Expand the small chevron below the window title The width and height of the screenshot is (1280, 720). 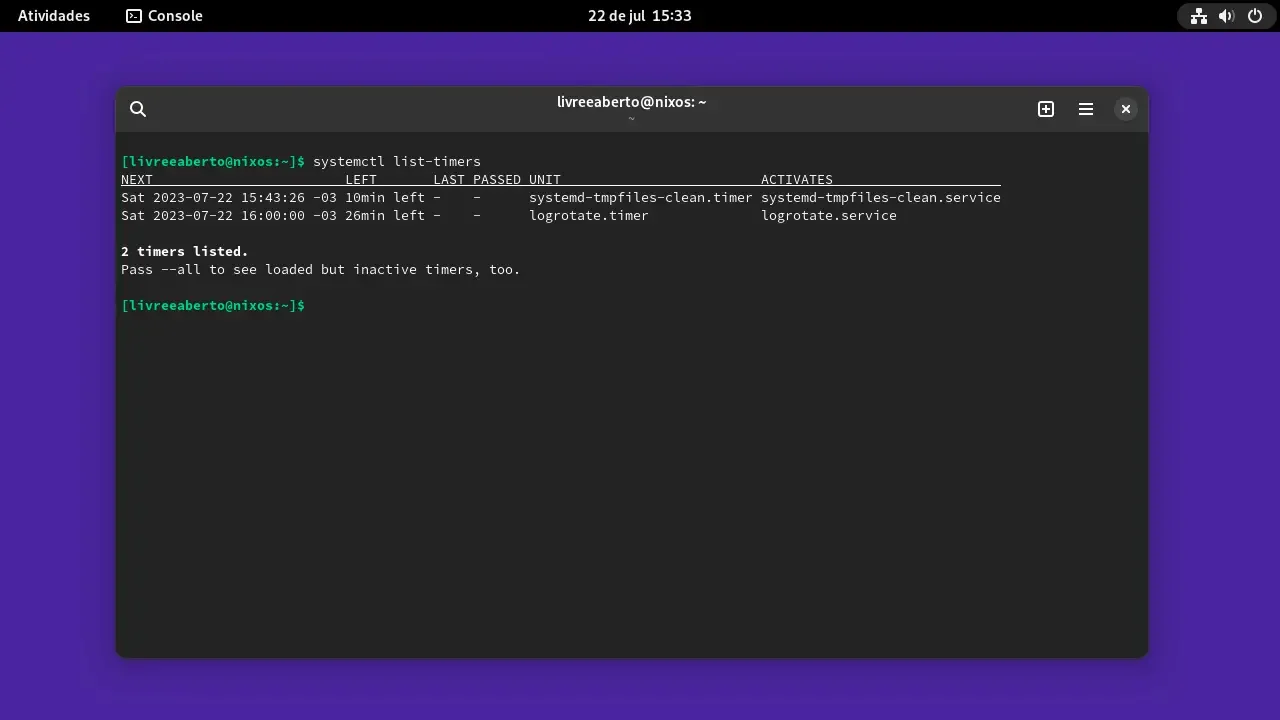(632, 119)
